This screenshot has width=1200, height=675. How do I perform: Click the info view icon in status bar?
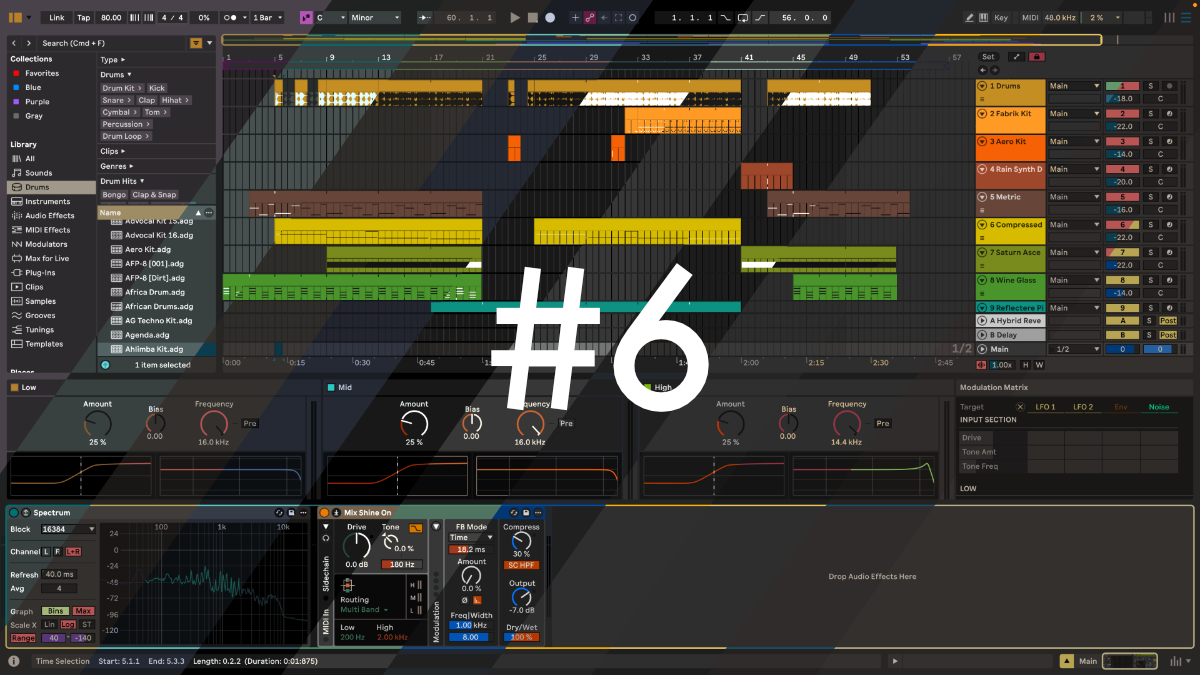click(x=14, y=661)
